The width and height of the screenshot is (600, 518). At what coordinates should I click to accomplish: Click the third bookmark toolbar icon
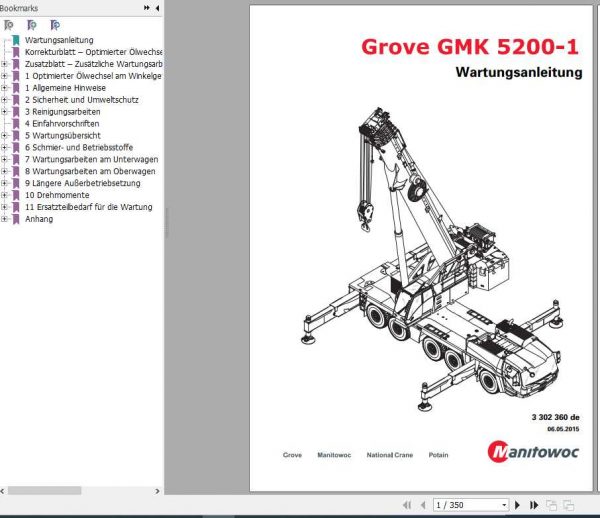[x=55, y=25]
